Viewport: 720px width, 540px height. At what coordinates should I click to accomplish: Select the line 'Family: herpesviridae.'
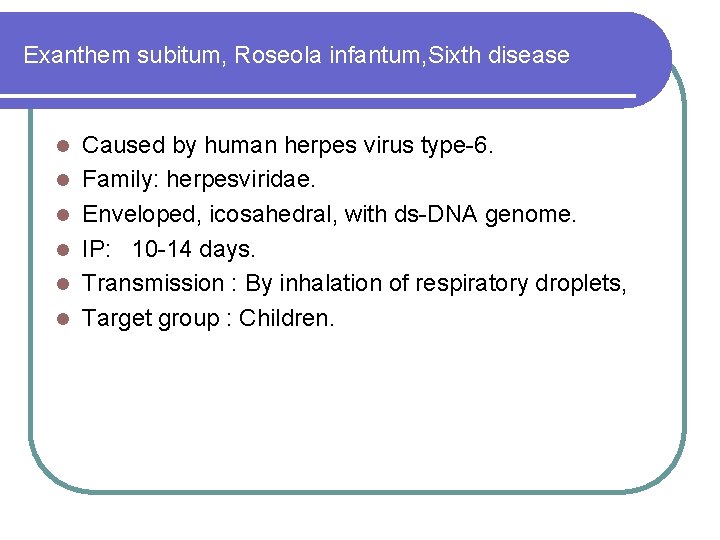click(199, 180)
